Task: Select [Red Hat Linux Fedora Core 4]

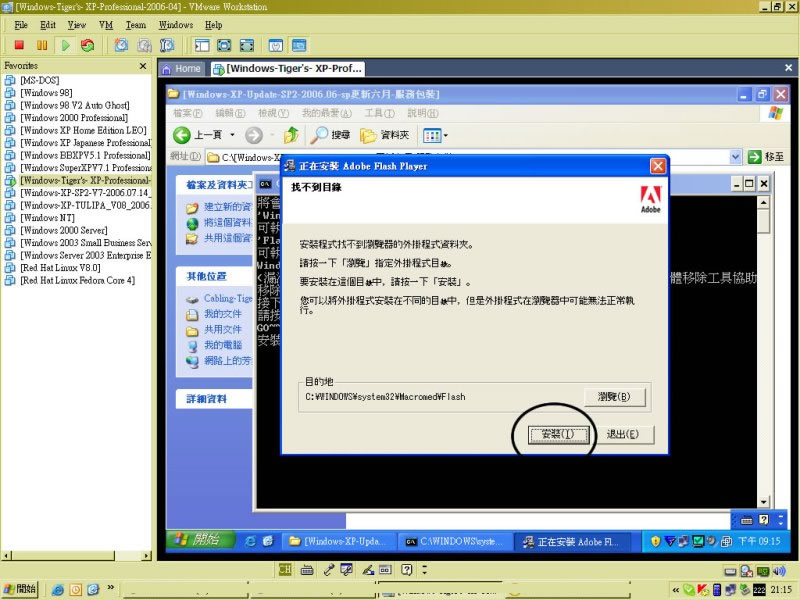Action: click(x=78, y=280)
